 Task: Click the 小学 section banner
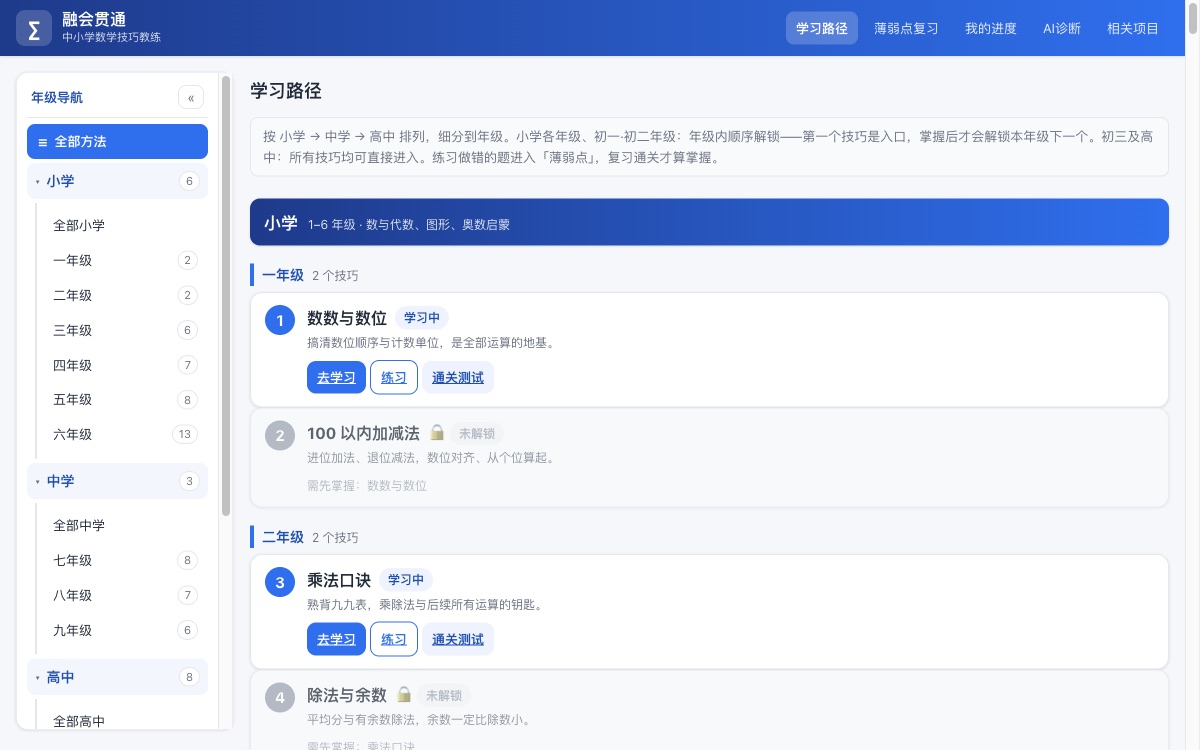tap(709, 222)
